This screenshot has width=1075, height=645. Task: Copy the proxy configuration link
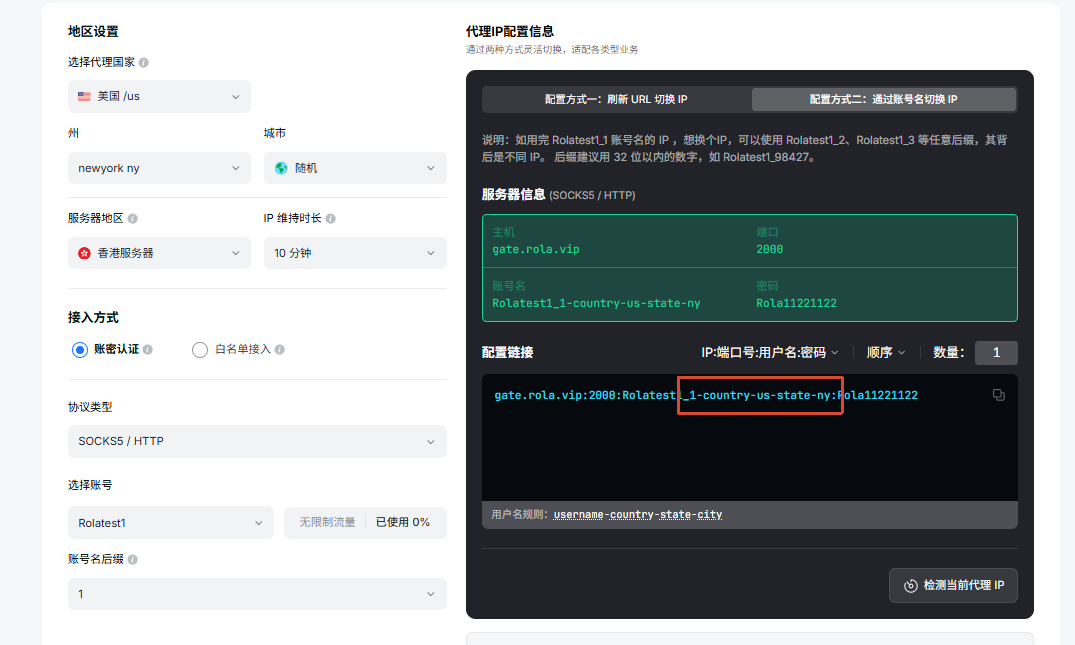pos(998,395)
